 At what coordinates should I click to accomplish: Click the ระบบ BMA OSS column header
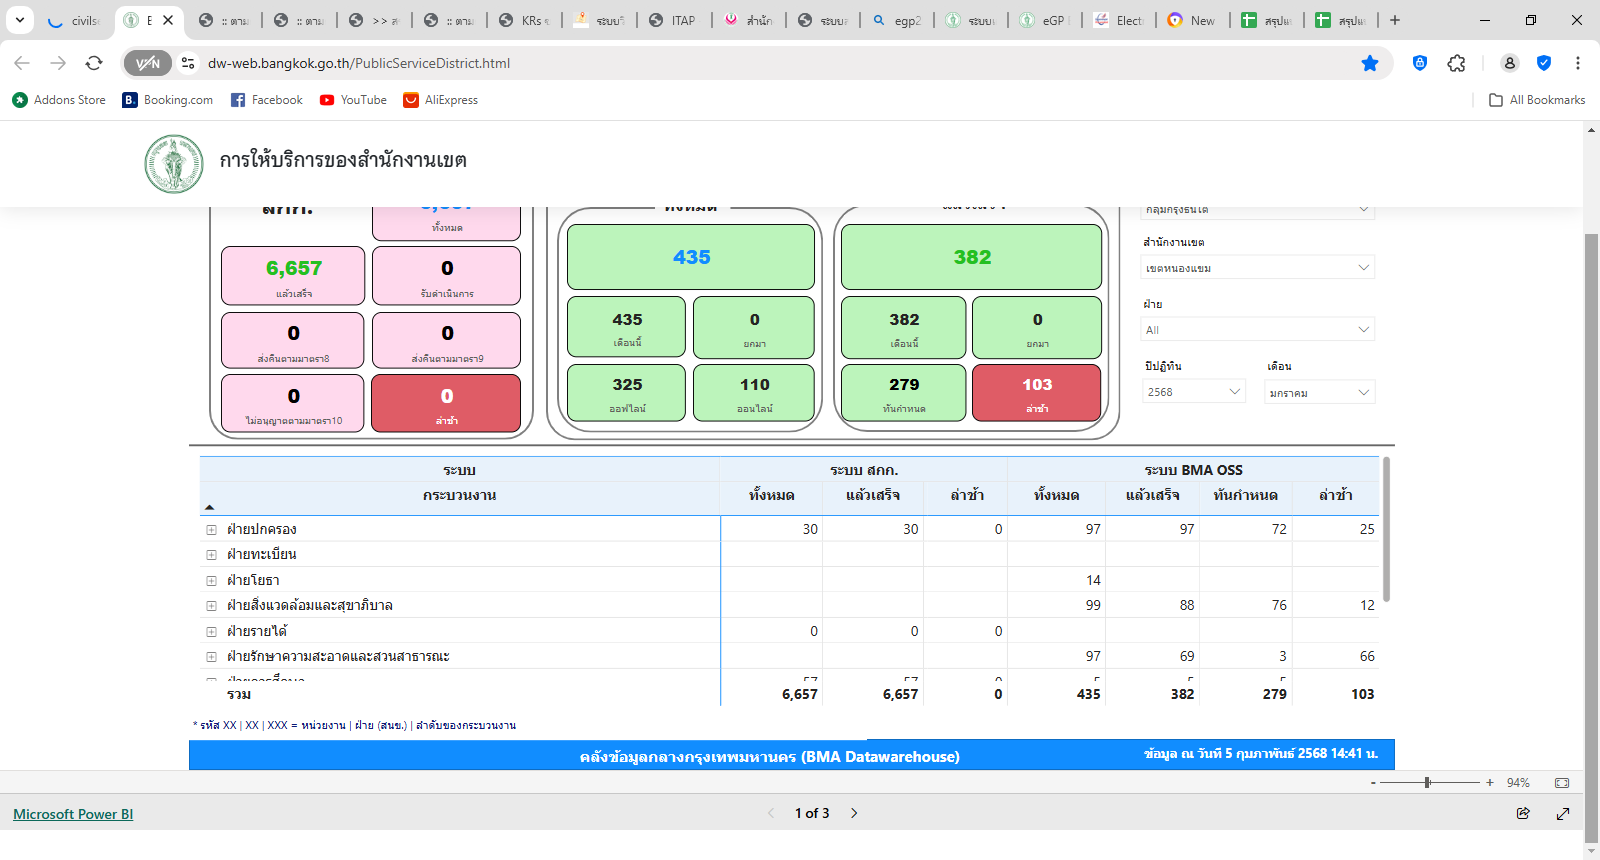[x=1193, y=470]
